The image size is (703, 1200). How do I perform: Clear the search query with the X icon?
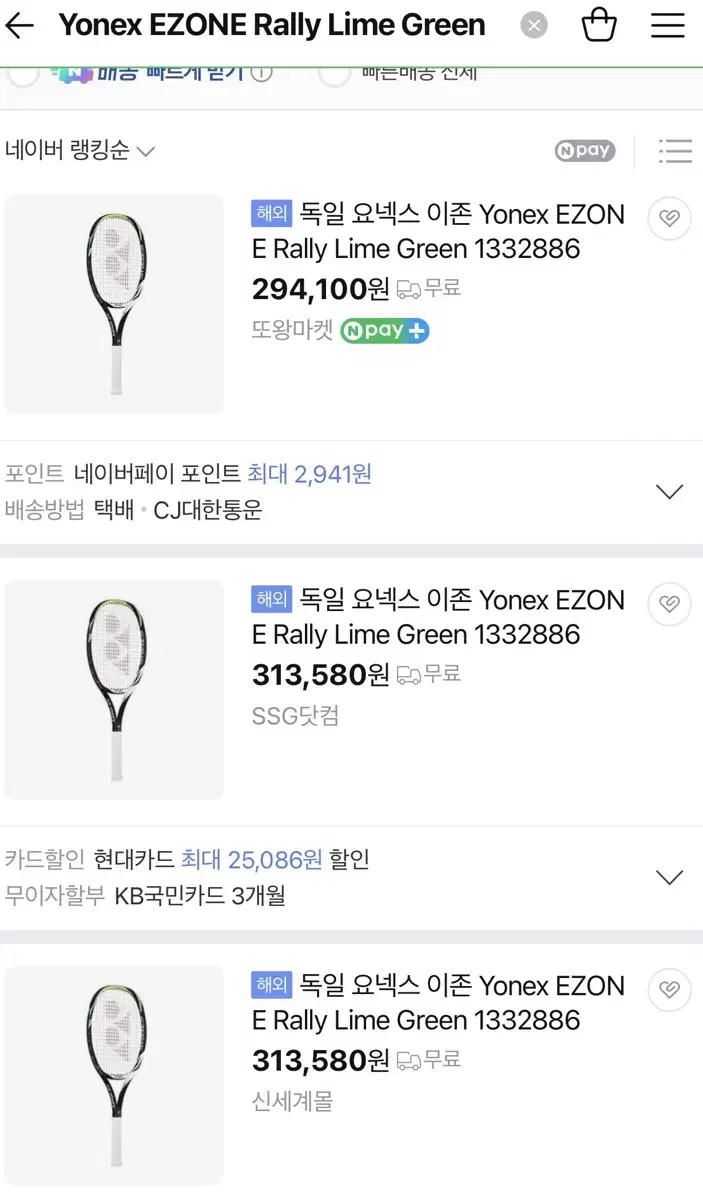(x=534, y=26)
